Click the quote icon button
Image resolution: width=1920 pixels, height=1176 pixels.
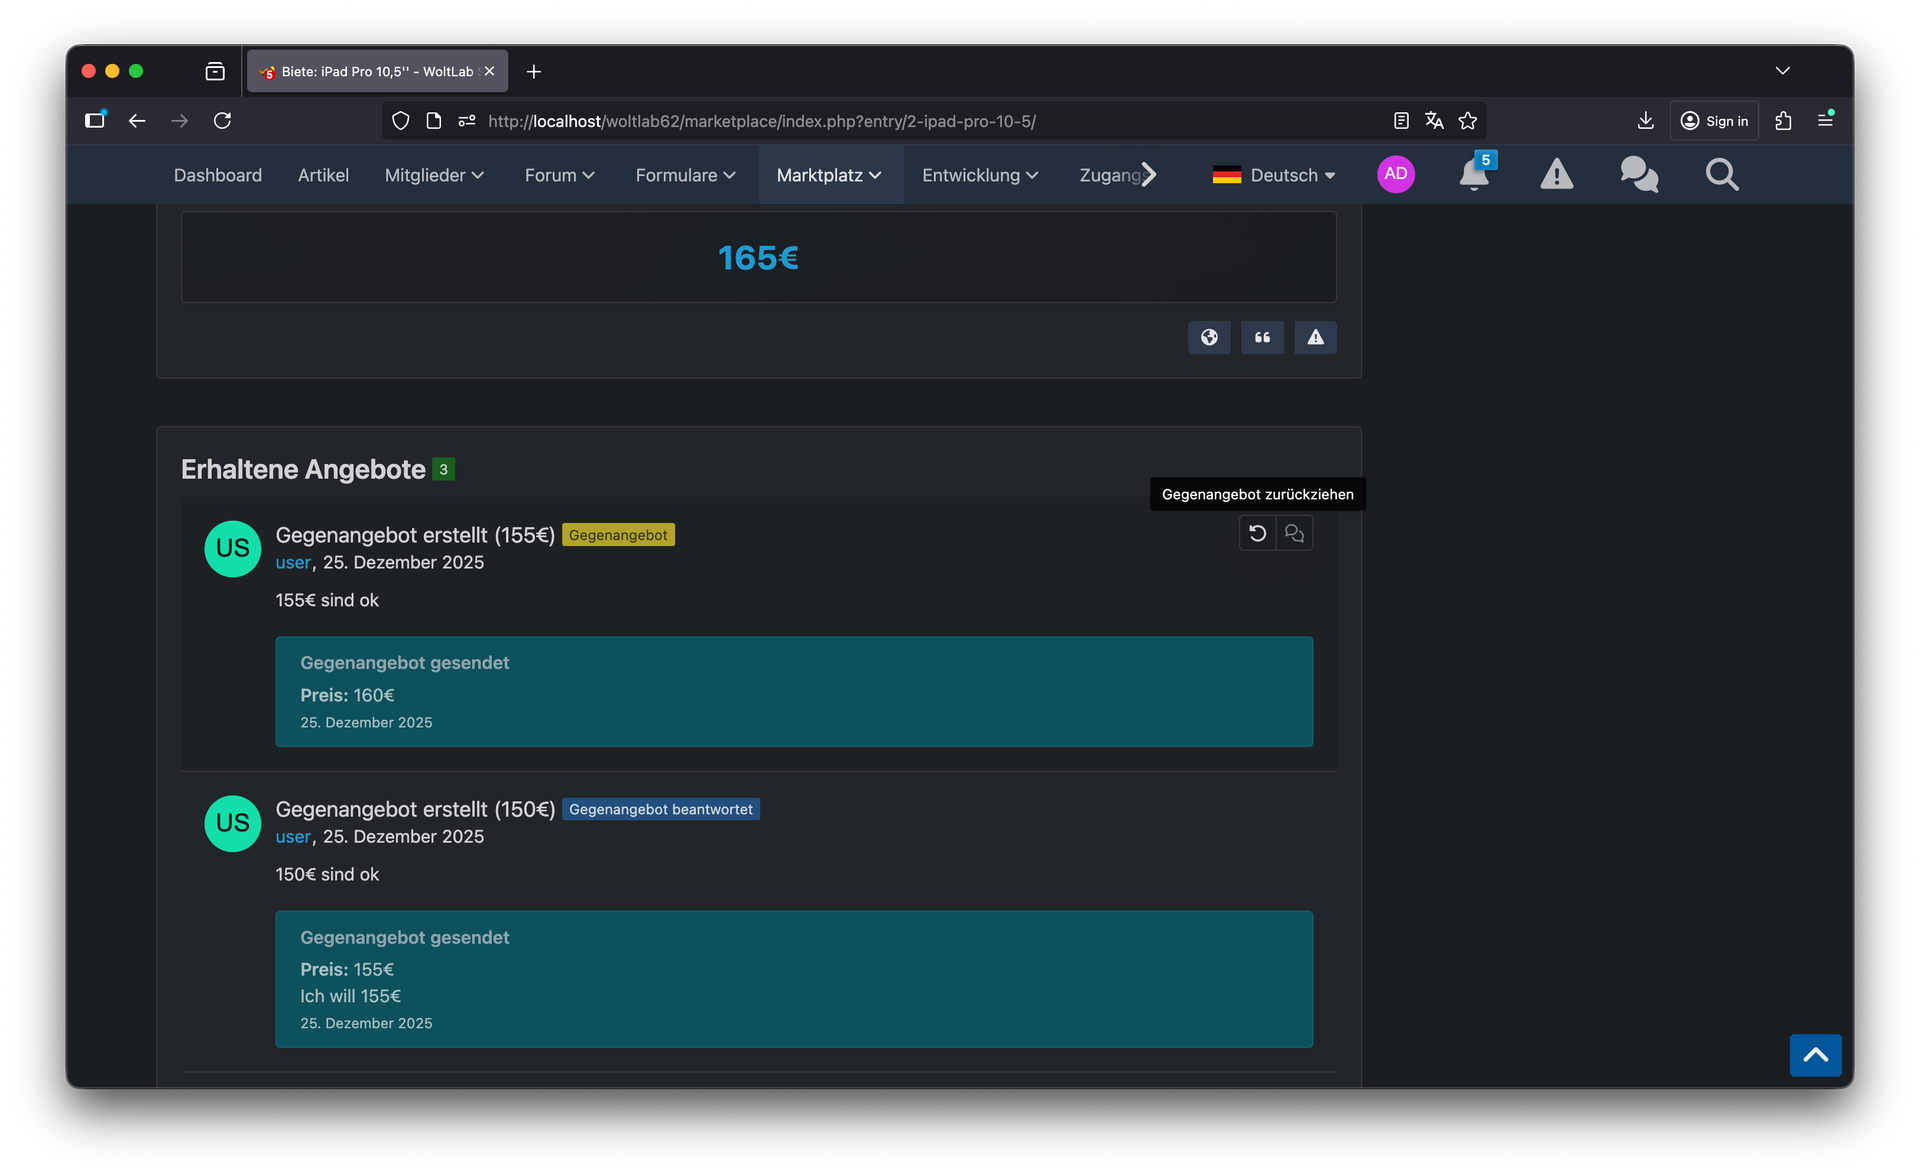pos(1262,337)
